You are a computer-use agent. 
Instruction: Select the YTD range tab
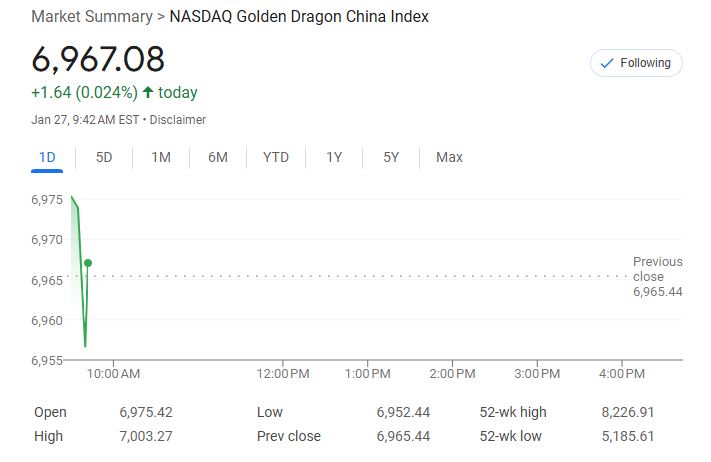[276, 157]
